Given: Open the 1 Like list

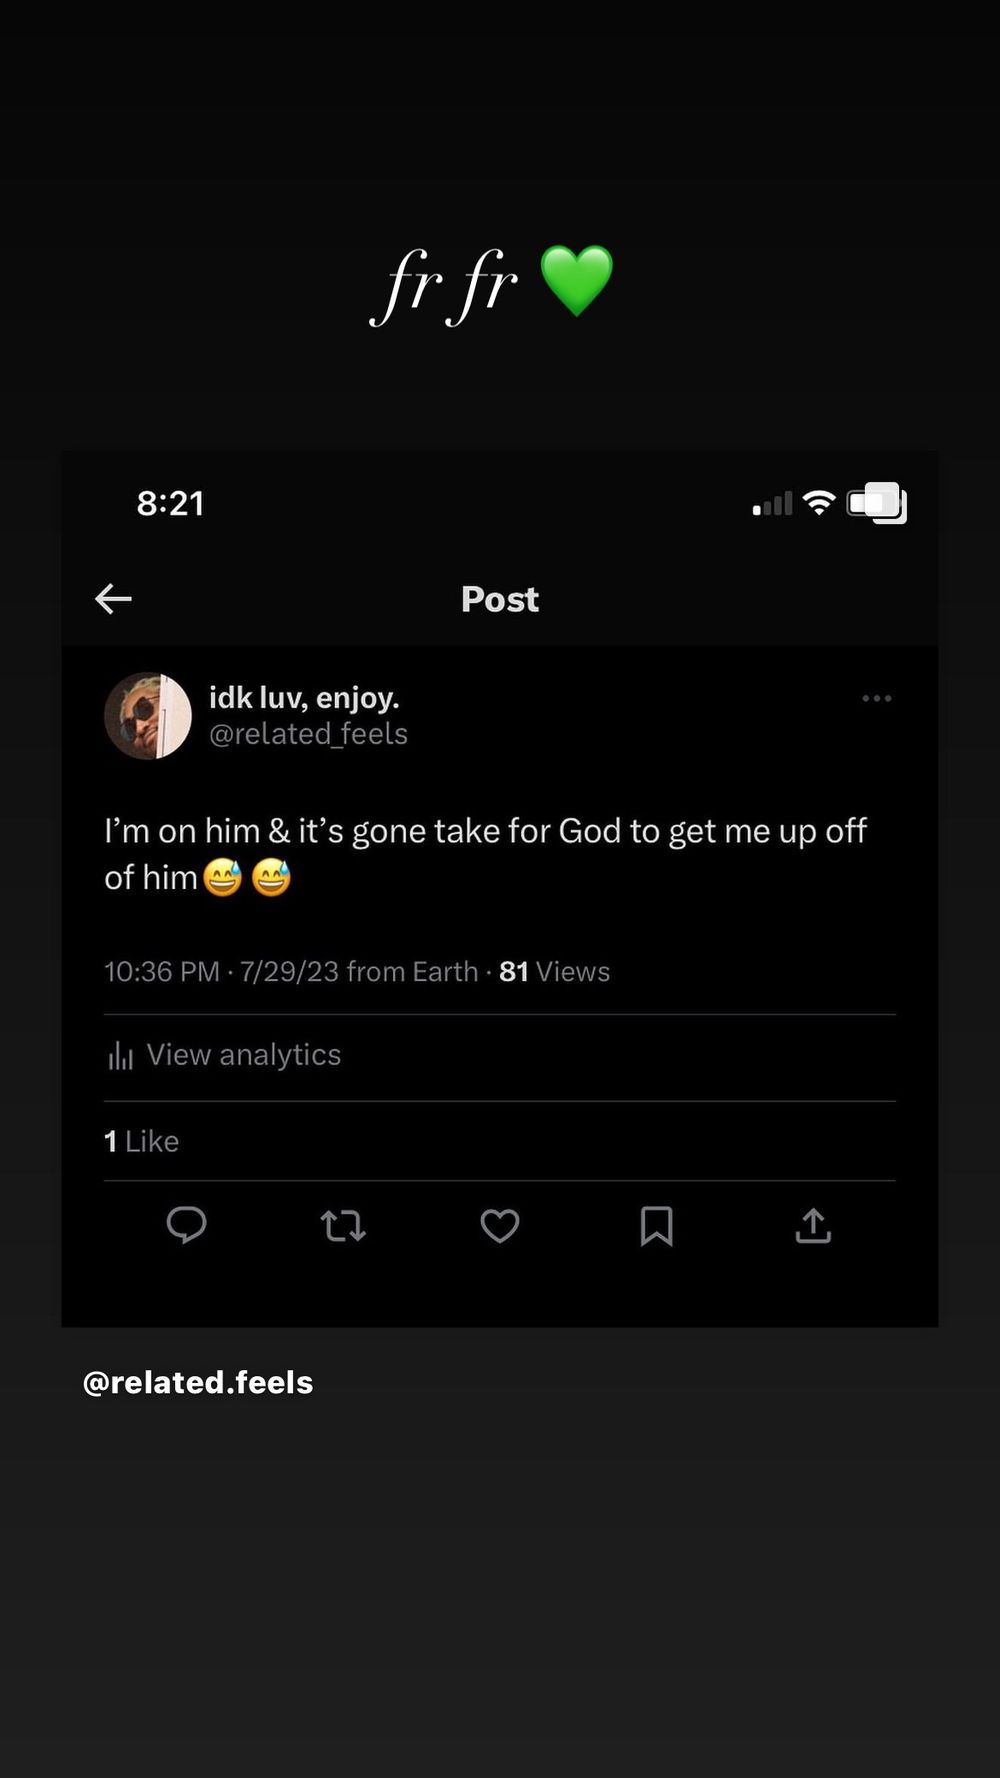Looking at the screenshot, I should [x=142, y=1141].
